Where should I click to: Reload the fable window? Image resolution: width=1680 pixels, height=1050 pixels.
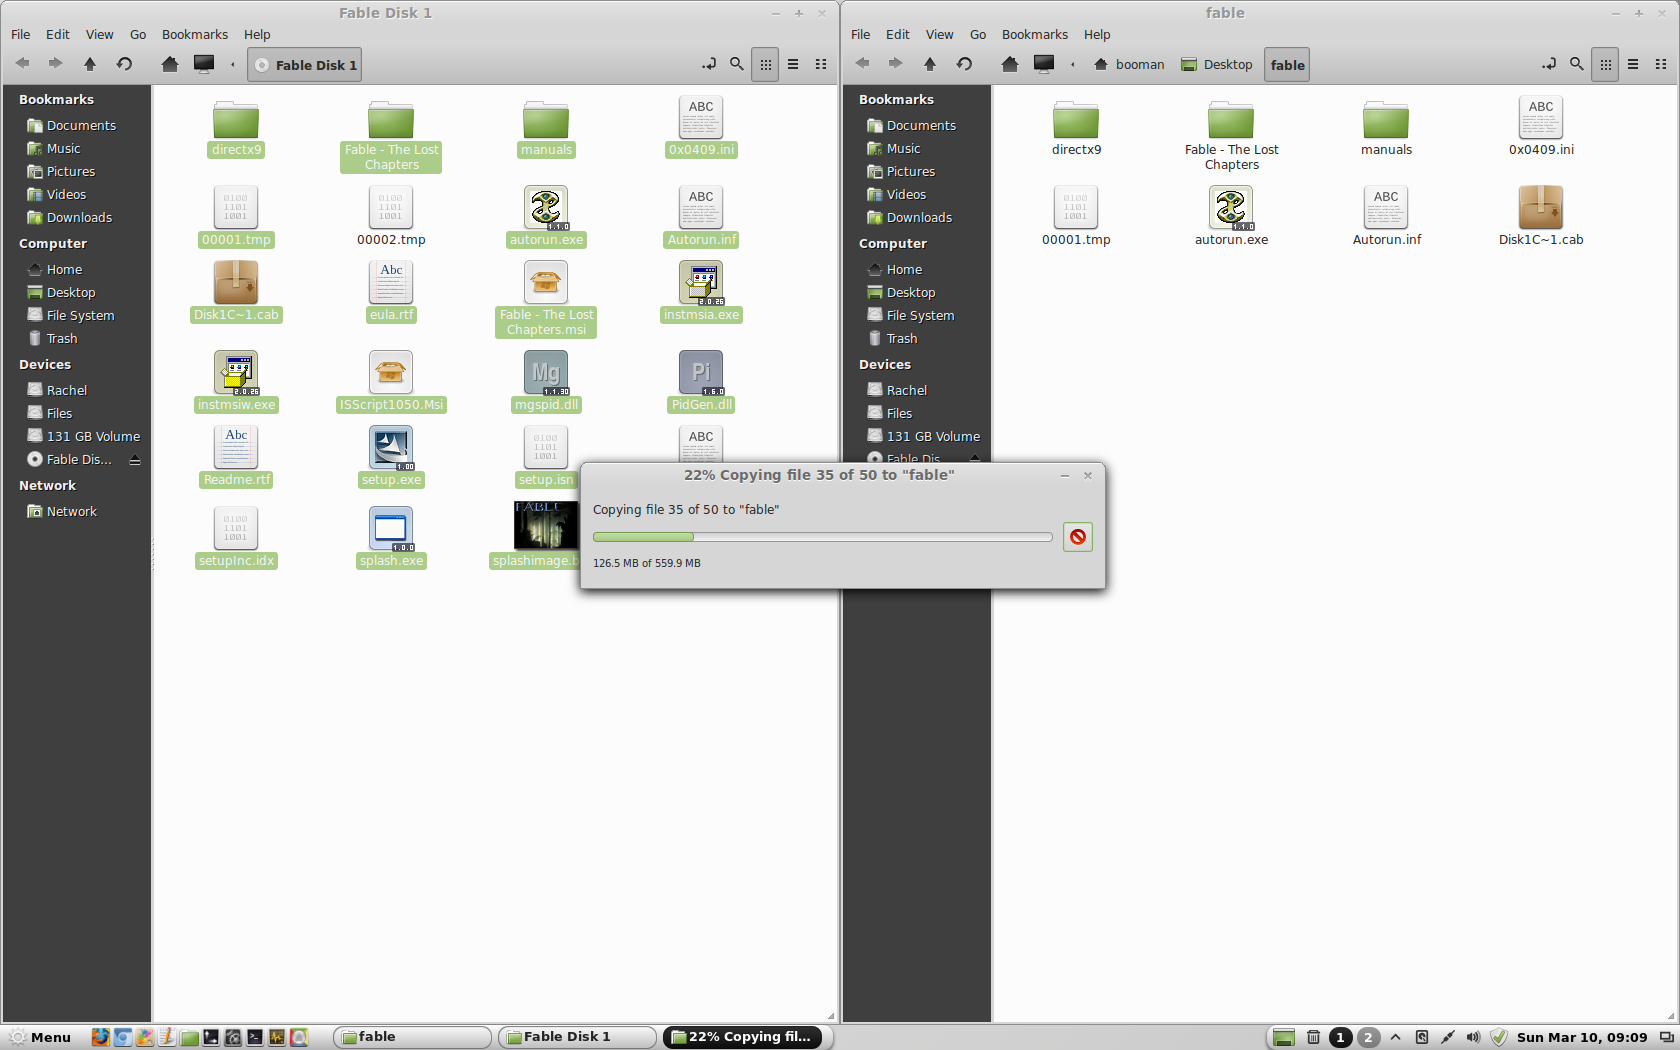click(964, 64)
